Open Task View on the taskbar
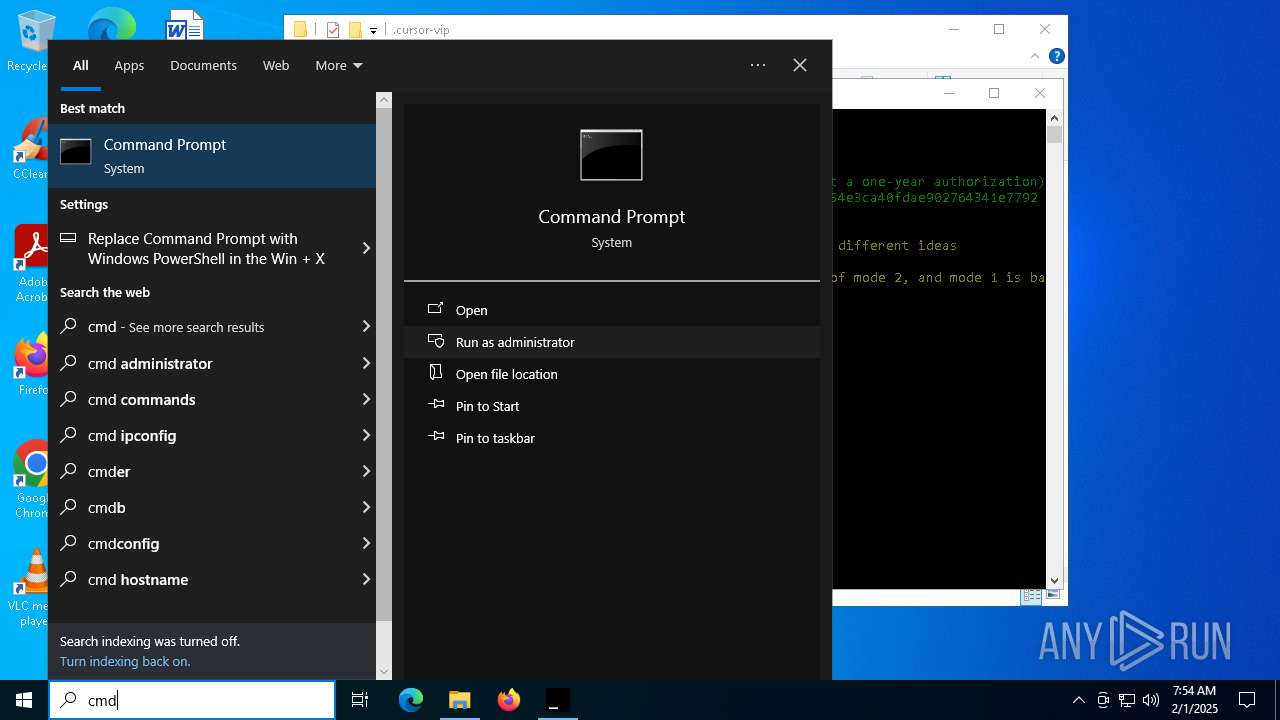 pyautogui.click(x=360, y=700)
